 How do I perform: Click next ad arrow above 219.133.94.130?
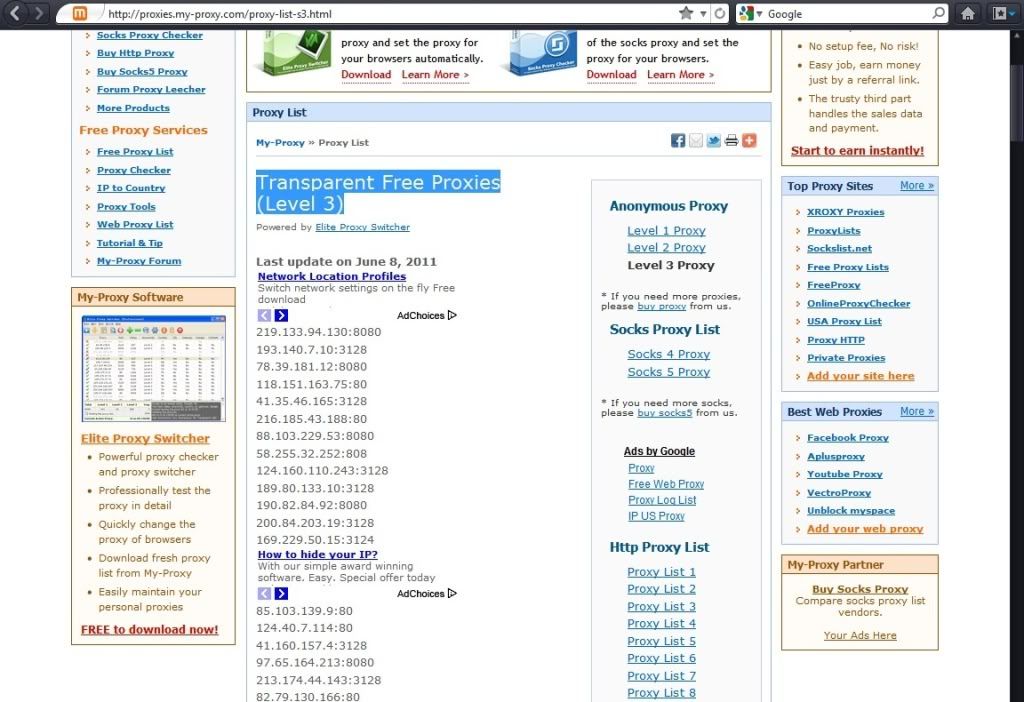point(281,315)
